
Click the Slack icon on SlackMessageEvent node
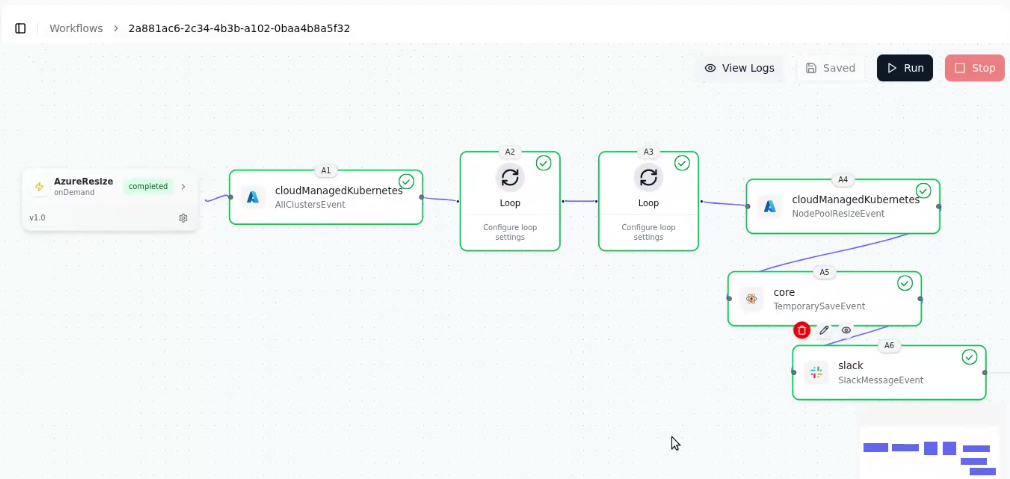(x=816, y=372)
